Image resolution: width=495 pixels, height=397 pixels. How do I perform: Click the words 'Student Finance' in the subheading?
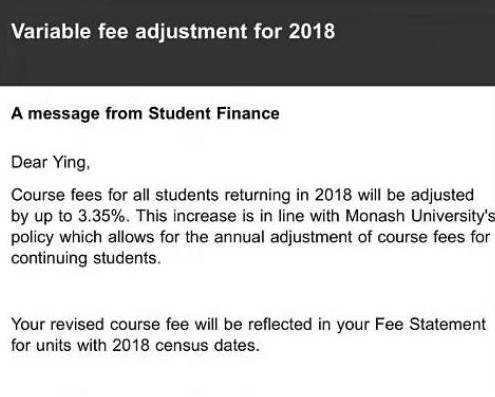pos(214,113)
